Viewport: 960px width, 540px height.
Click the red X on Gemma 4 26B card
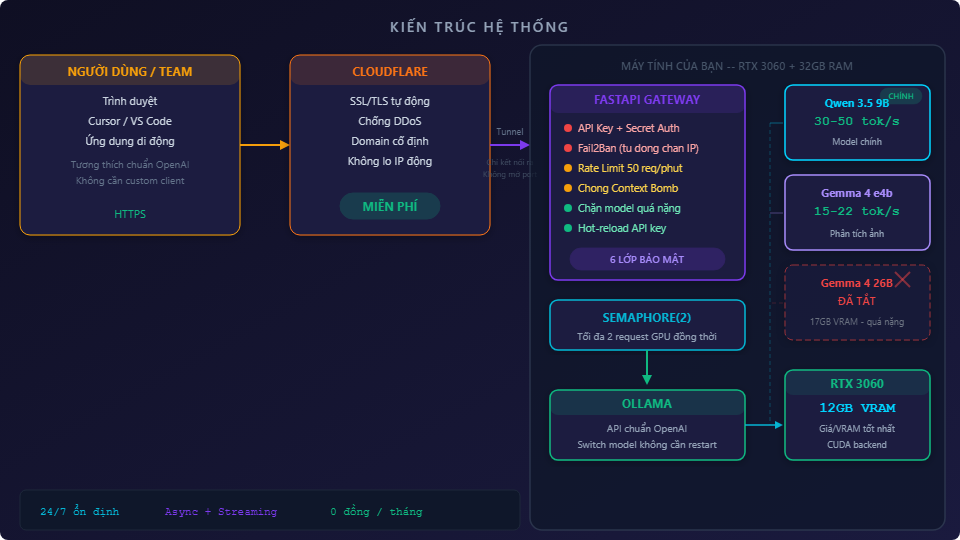pos(902,279)
